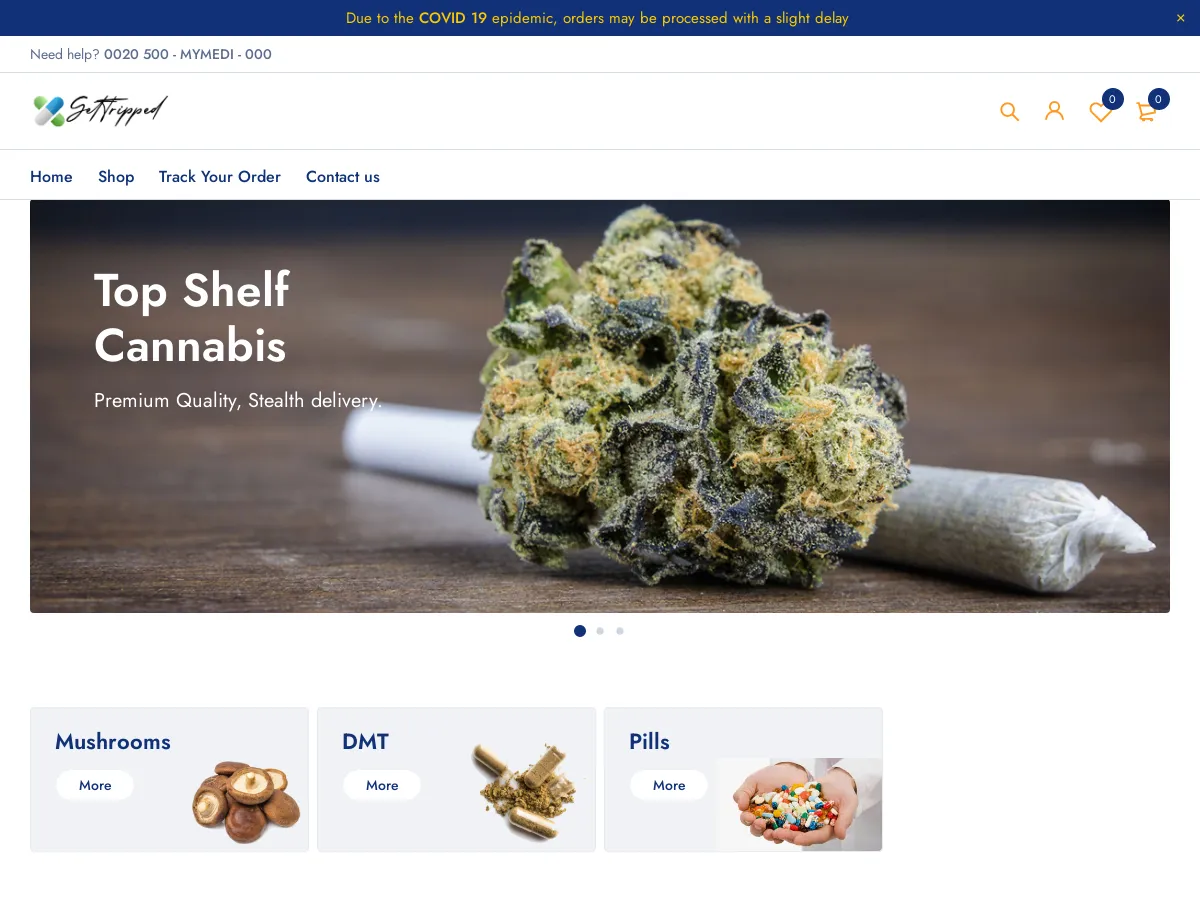
Task: Open the search magnifier icon
Action: [x=1009, y=111]
